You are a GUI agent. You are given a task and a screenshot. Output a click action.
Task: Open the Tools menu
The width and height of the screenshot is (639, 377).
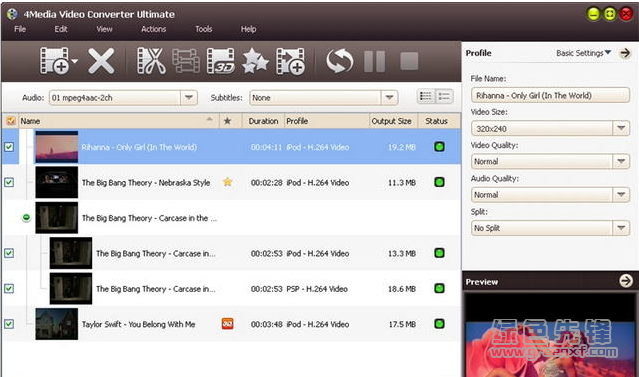point(203,29)
